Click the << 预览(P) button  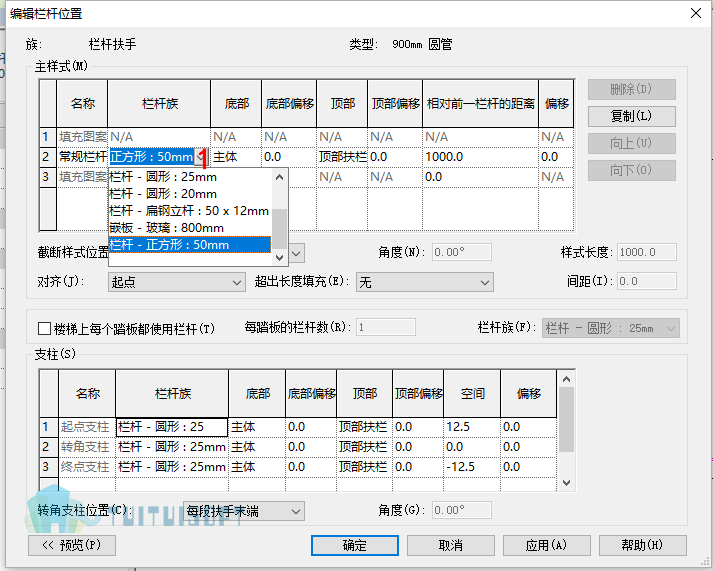click(72, 545)
